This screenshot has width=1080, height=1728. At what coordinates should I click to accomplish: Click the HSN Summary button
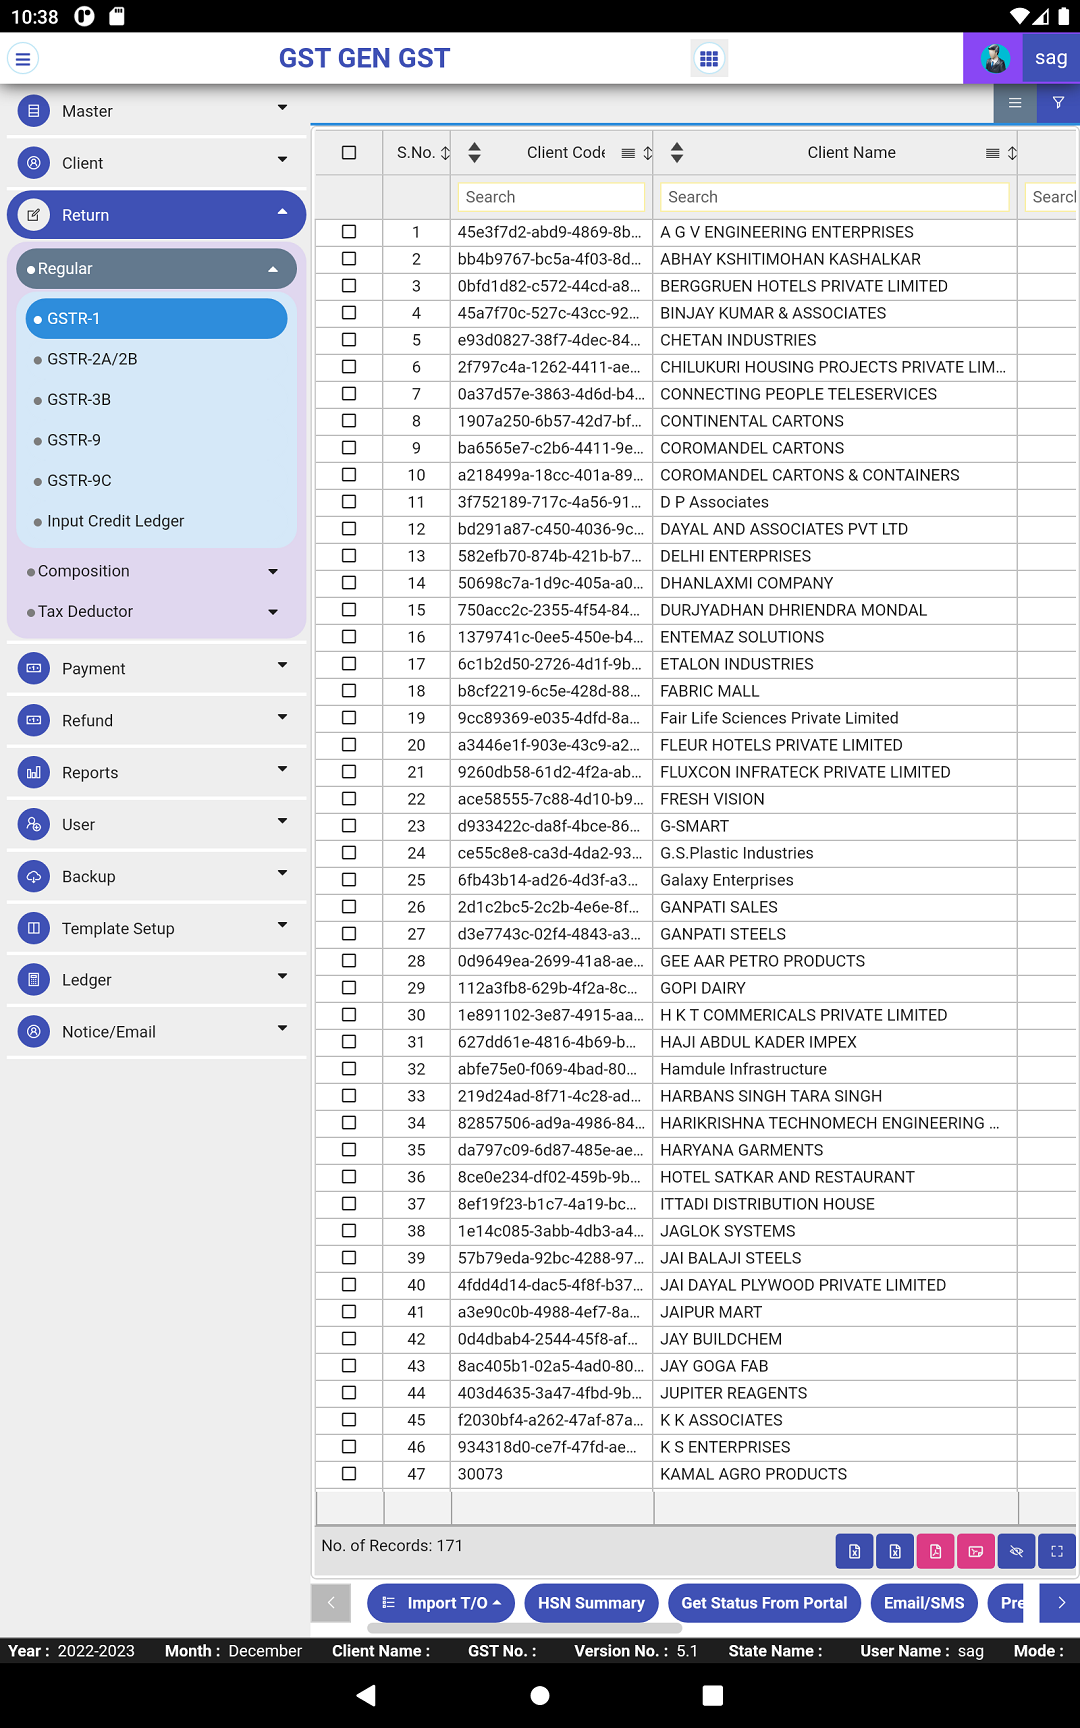591,1603
